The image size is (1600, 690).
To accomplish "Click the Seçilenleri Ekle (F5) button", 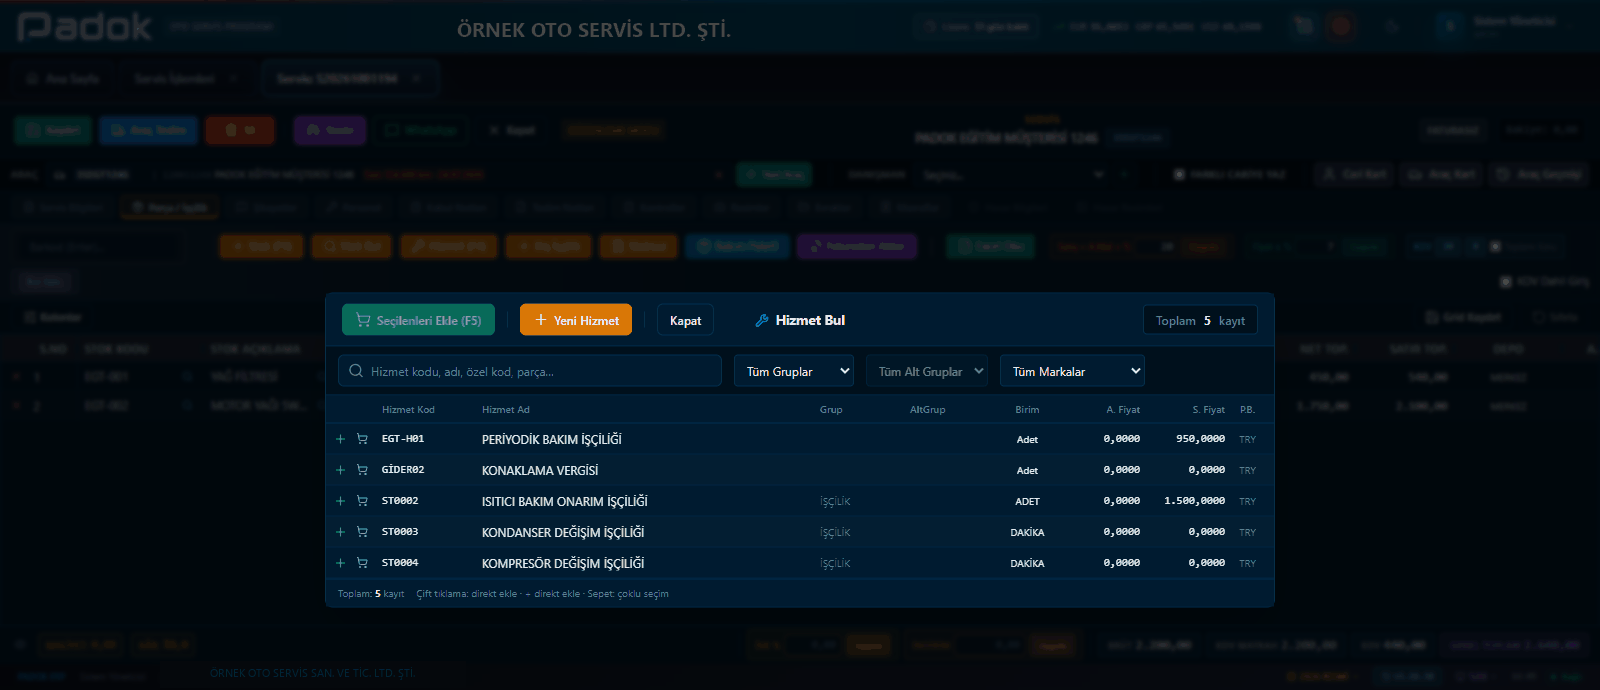I will [418, 320].
